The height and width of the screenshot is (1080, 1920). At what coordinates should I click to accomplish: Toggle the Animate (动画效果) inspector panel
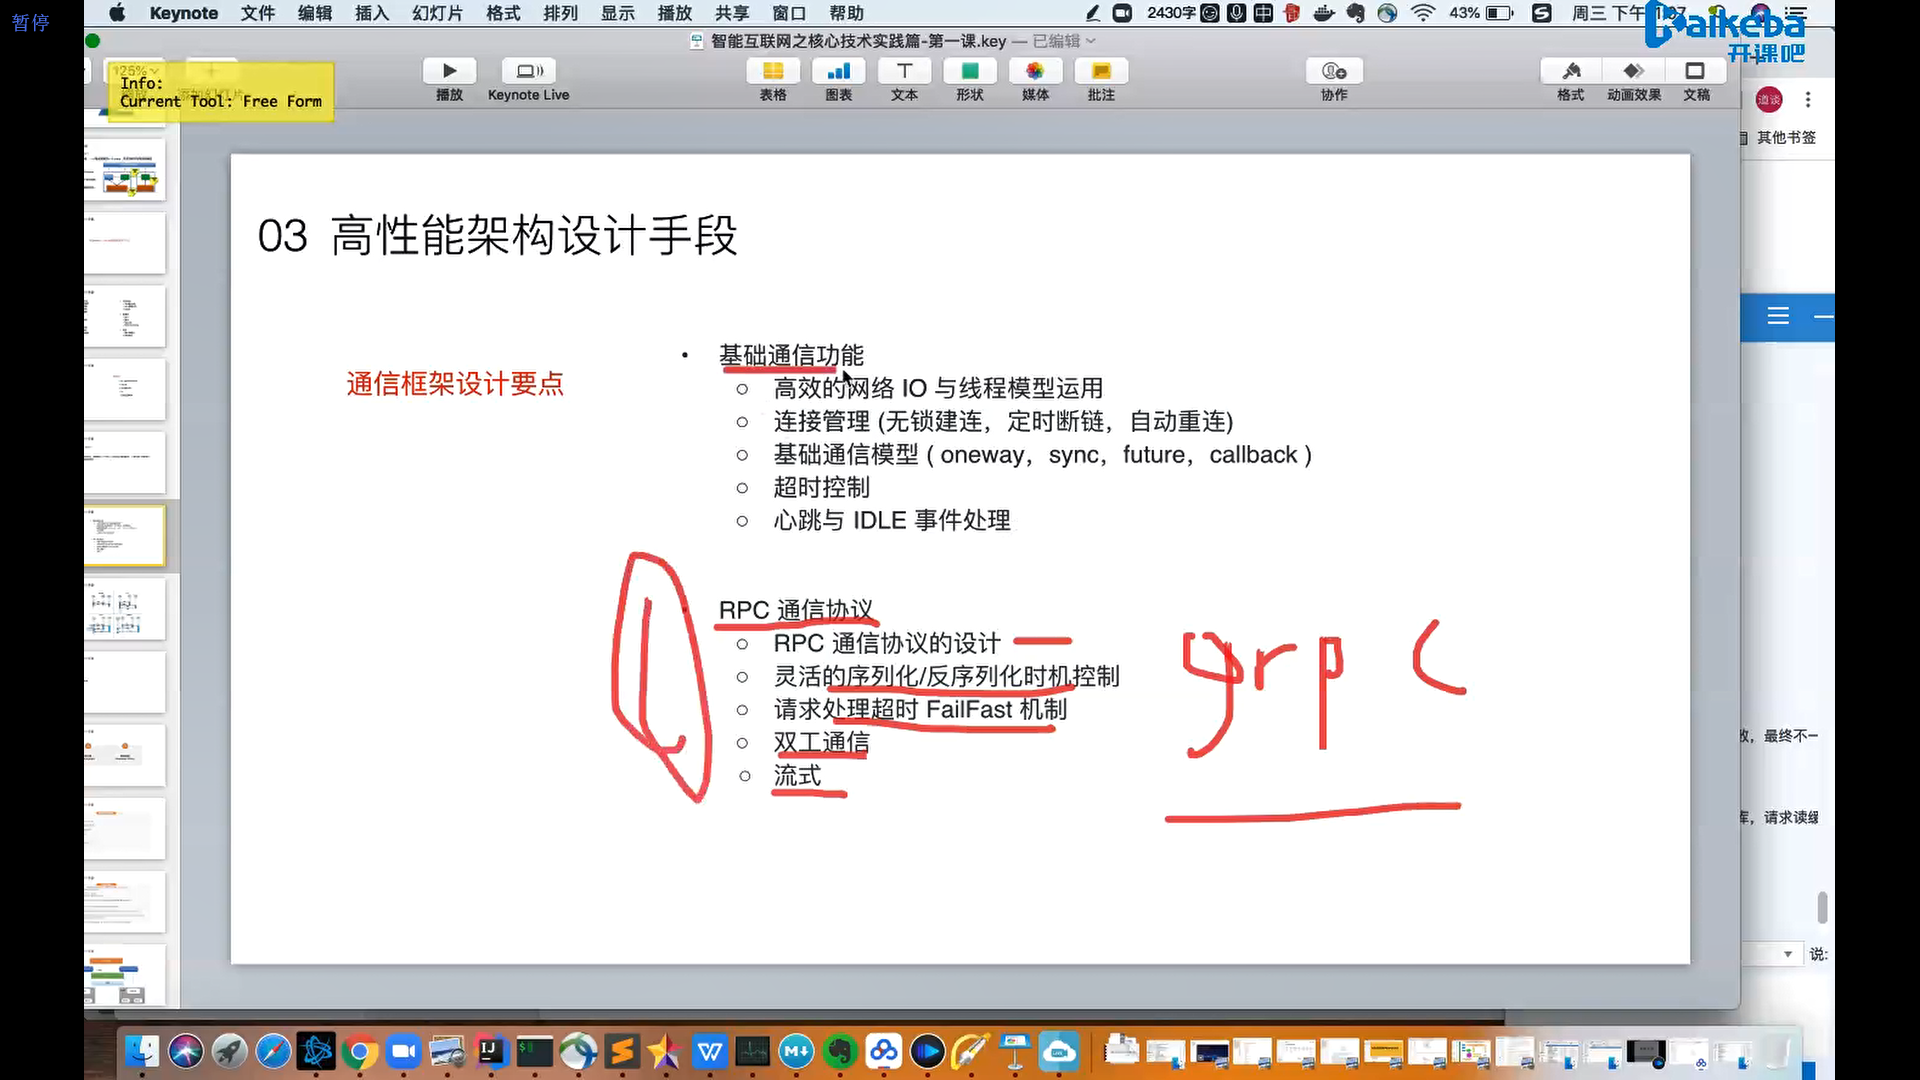click(1633, 71)
